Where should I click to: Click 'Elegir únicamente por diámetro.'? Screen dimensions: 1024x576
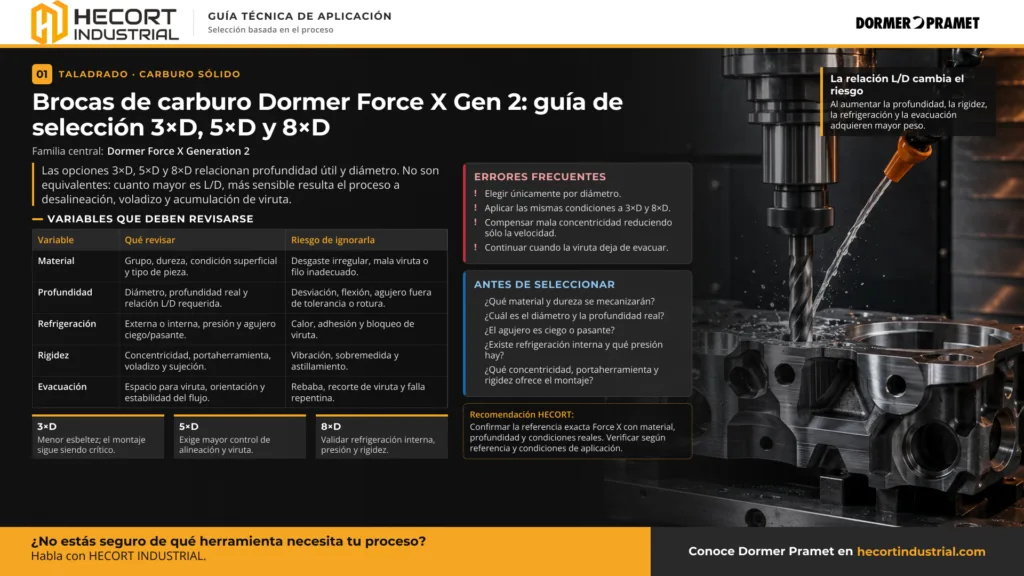pyautogui.click(x=552, y=193)
